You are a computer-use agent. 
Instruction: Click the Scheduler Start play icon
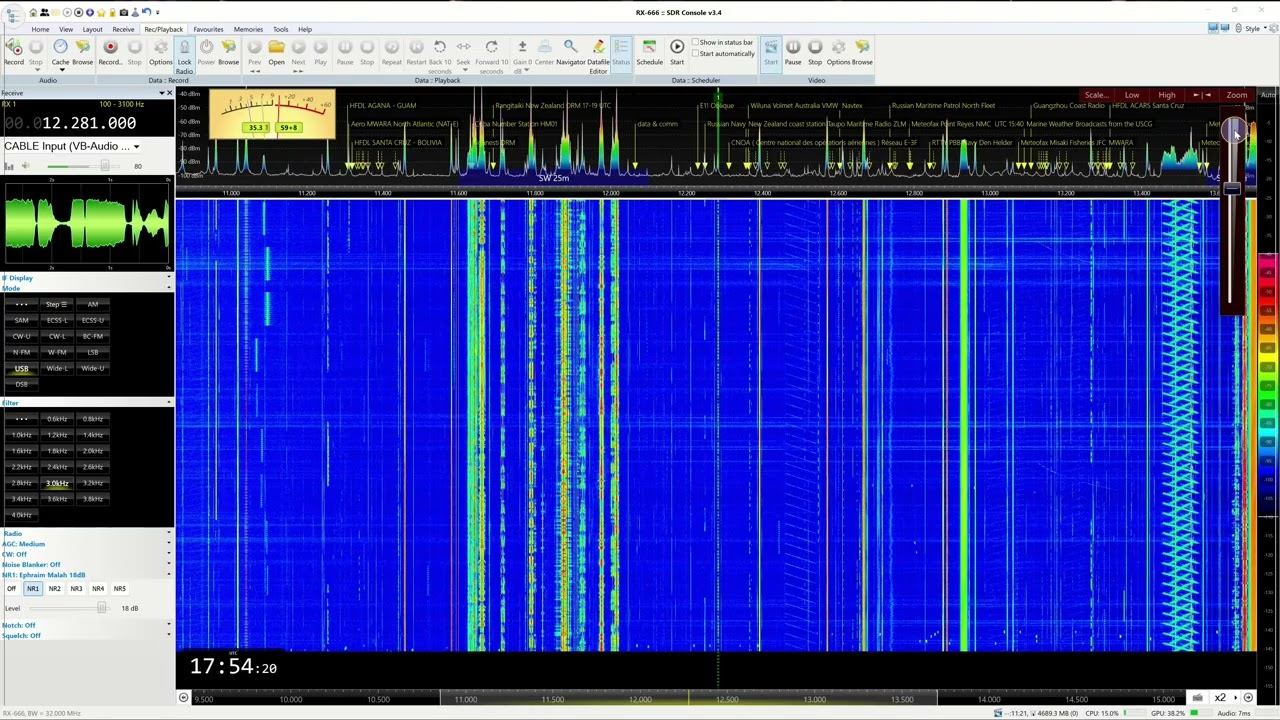pos(677,48)
